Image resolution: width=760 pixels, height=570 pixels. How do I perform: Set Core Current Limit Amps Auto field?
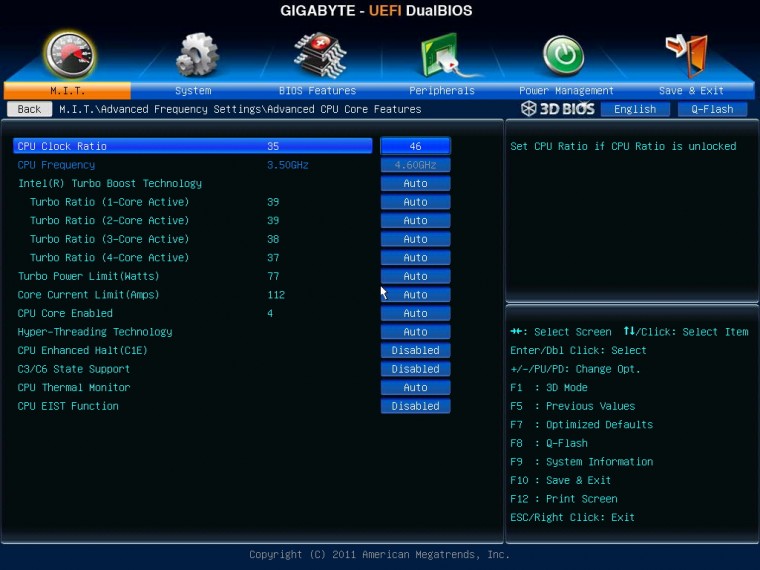point(415,295)
